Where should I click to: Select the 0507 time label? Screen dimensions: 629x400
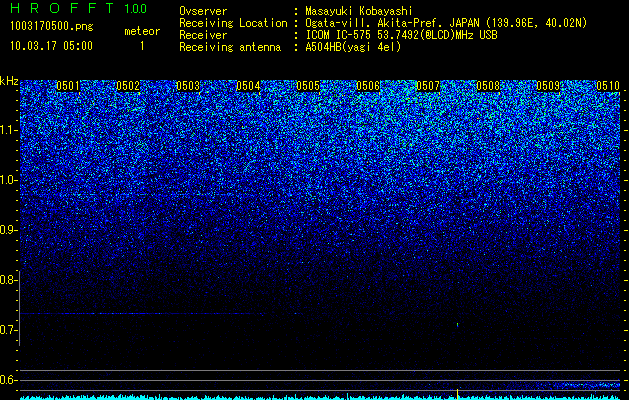pyautogui.click(x=428, y=86)
